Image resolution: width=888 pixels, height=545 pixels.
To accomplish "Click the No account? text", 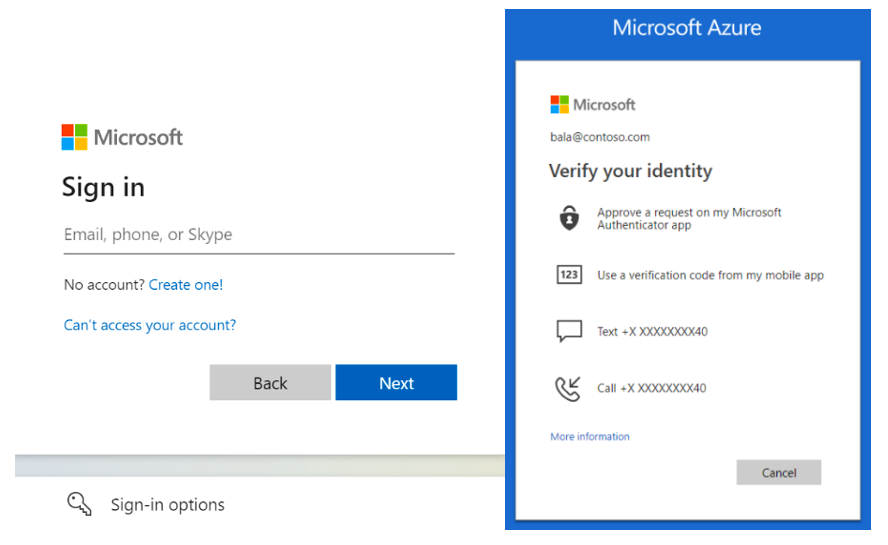I will [104, 284].
